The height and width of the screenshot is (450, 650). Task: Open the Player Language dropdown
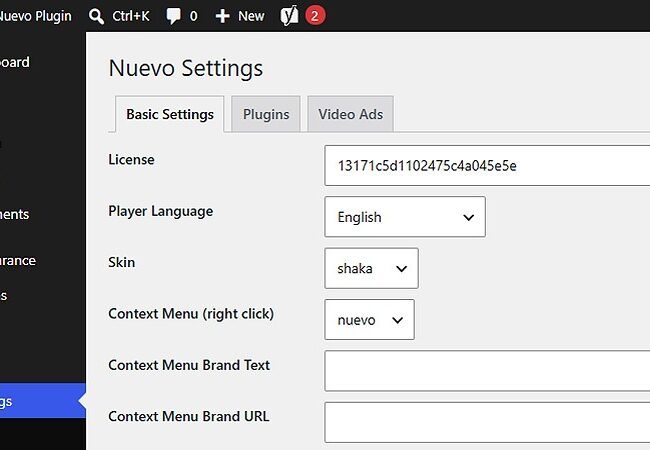coord(405,217)
